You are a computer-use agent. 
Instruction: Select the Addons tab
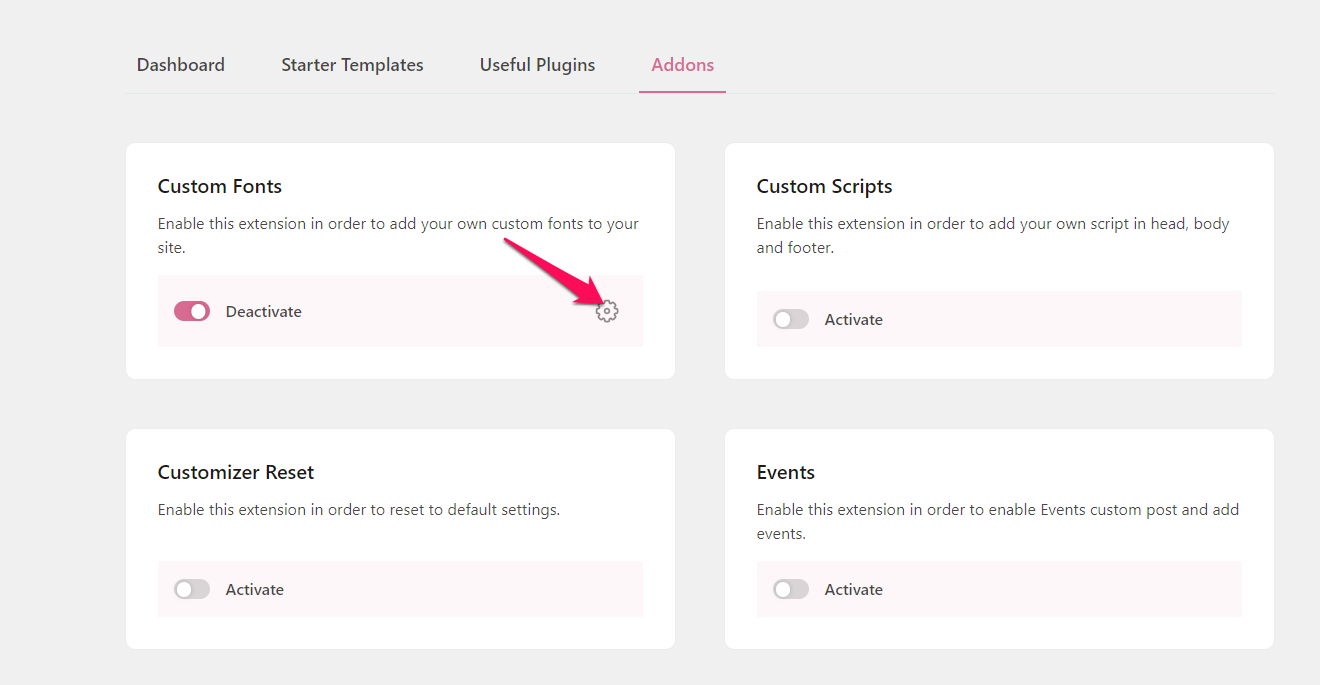point(682,64)
